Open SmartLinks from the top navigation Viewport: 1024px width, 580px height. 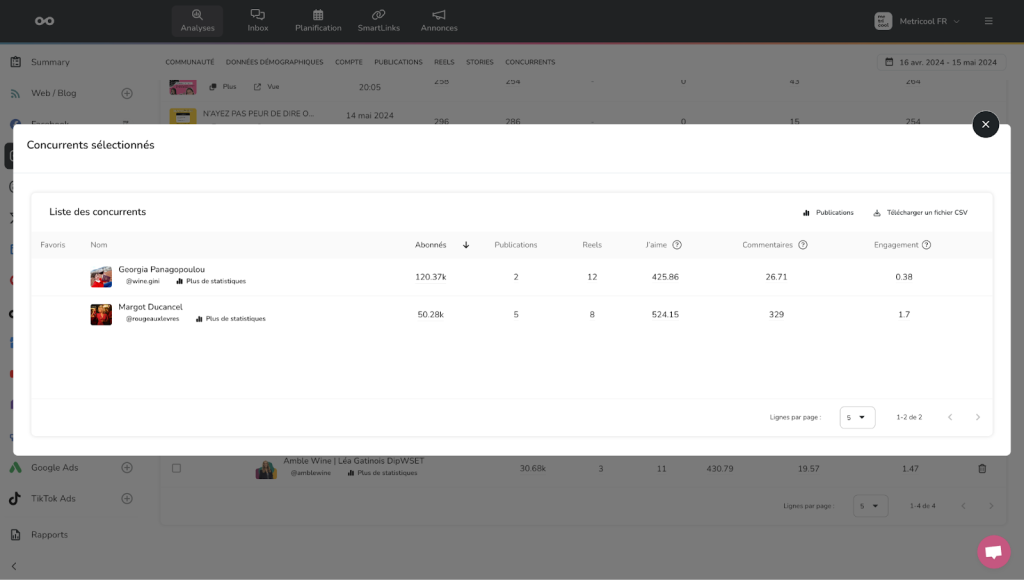click(378, 15)
